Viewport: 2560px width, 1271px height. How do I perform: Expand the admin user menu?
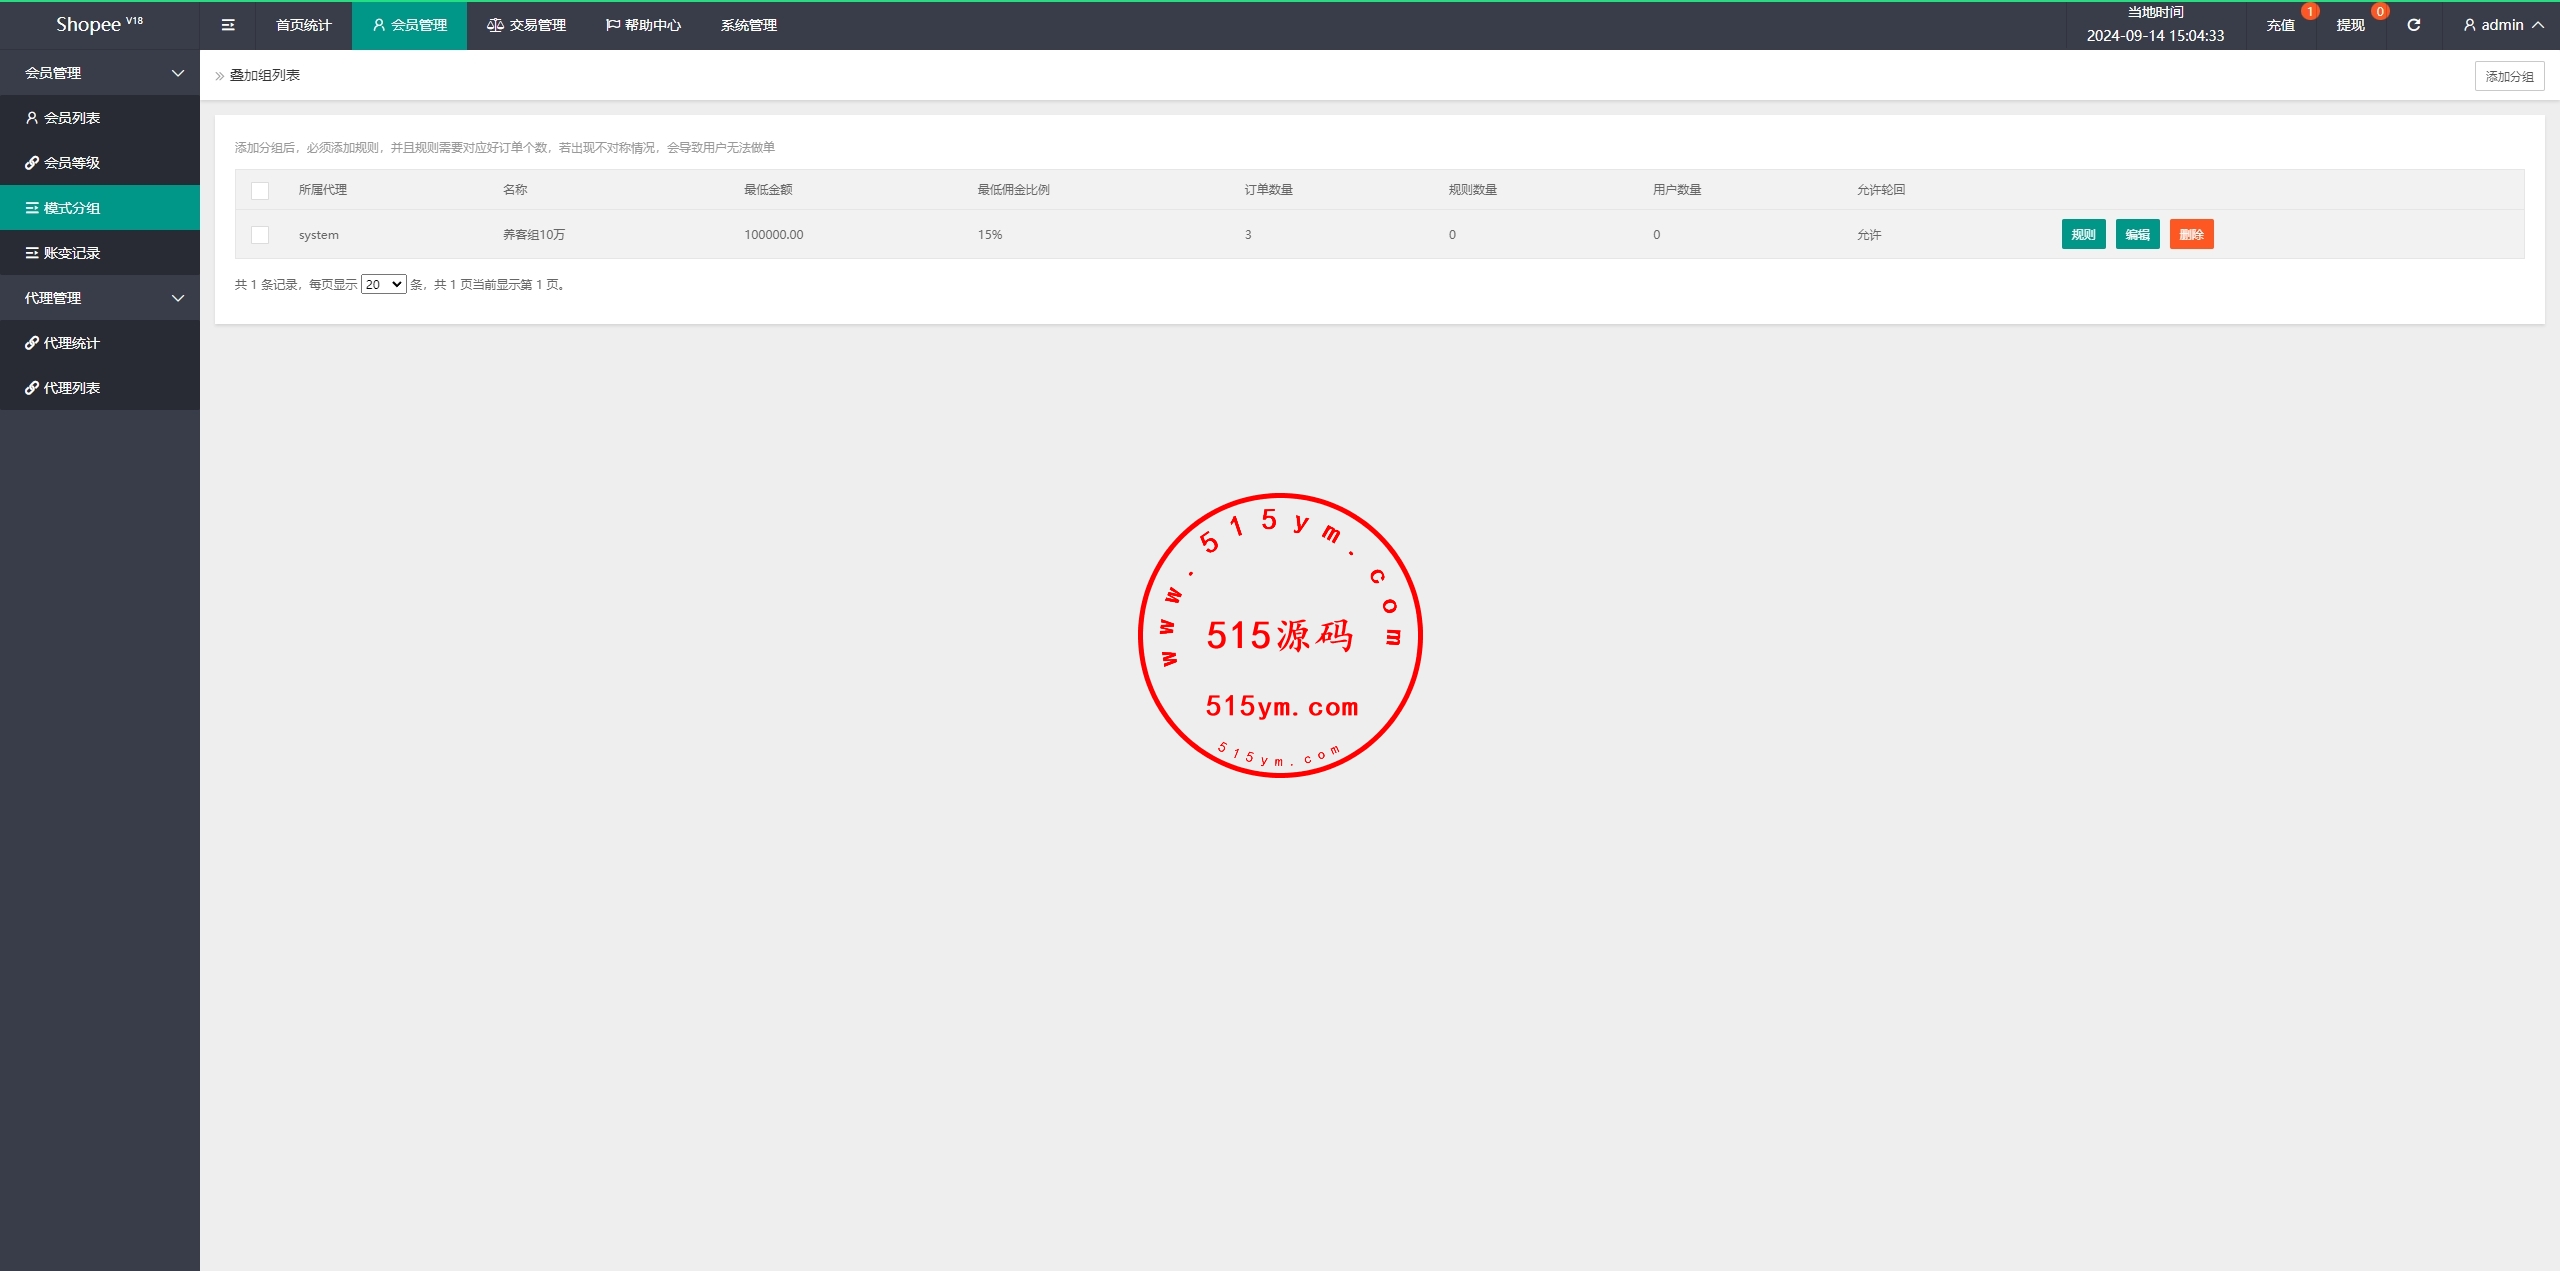point(2503,25)
